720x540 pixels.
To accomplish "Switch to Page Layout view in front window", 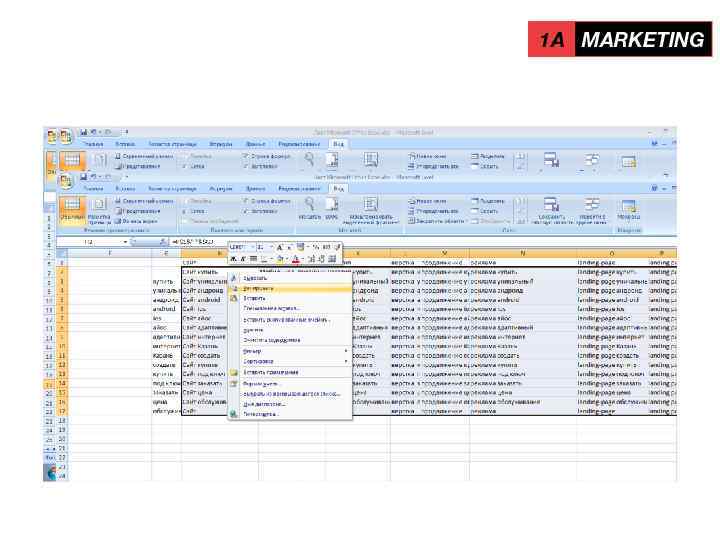I will [99, 210].
